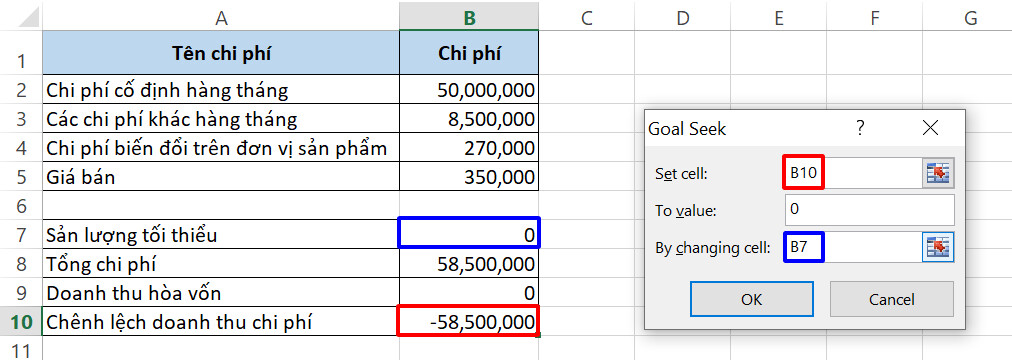Click the By changing cell field

tap(853, 246)
